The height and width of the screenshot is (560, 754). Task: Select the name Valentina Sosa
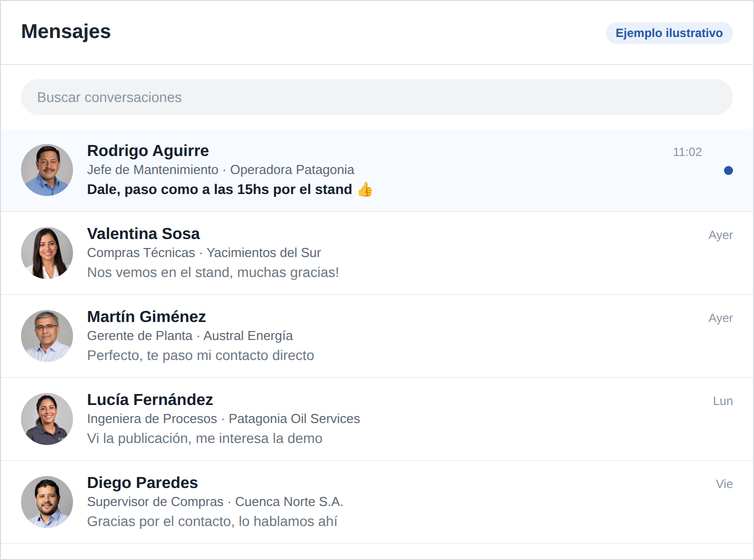point(143,234)
